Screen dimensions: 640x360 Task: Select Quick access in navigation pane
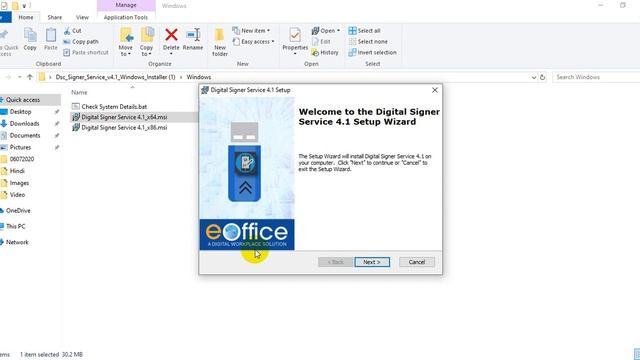coord(22,100)
